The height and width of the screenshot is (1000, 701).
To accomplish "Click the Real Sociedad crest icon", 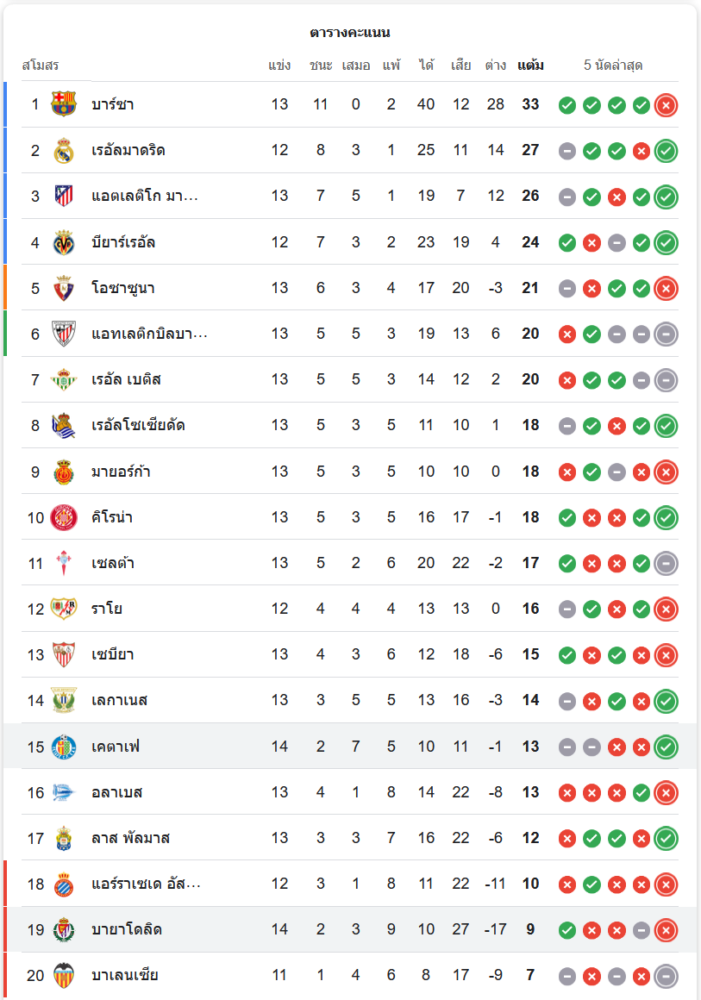I will [64, 425].
